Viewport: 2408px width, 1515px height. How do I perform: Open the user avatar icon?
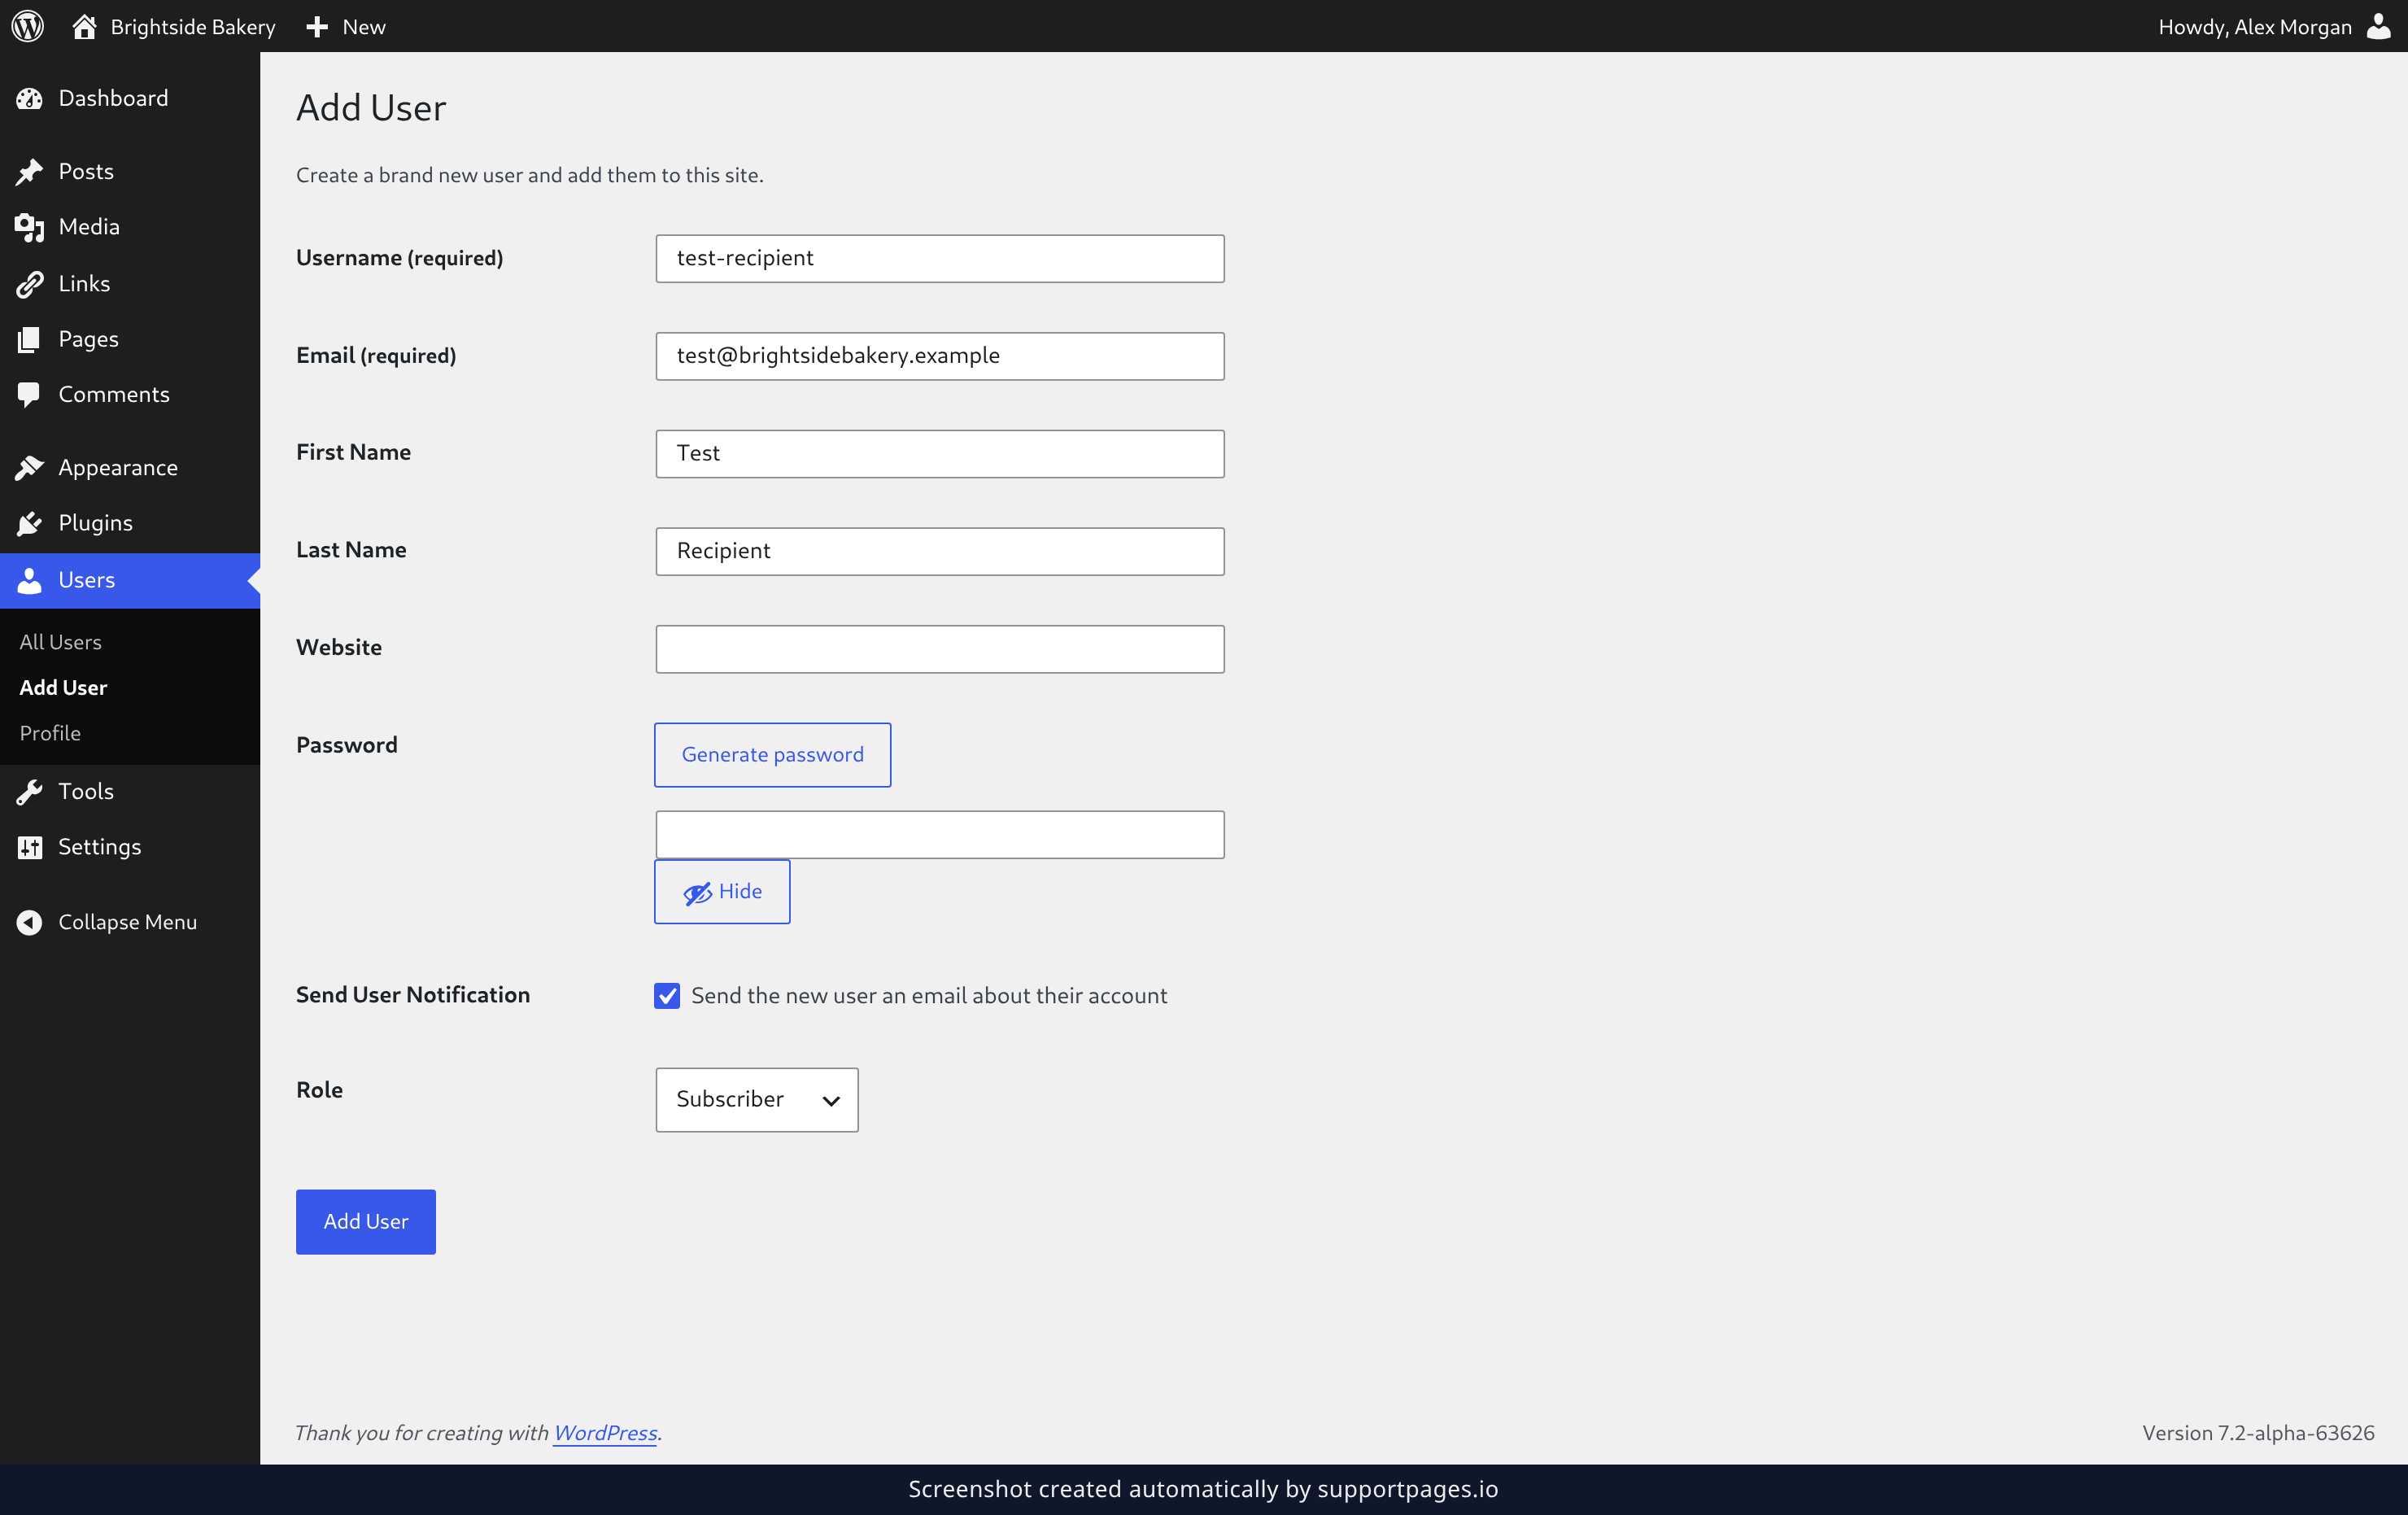tap(2379, 26)
